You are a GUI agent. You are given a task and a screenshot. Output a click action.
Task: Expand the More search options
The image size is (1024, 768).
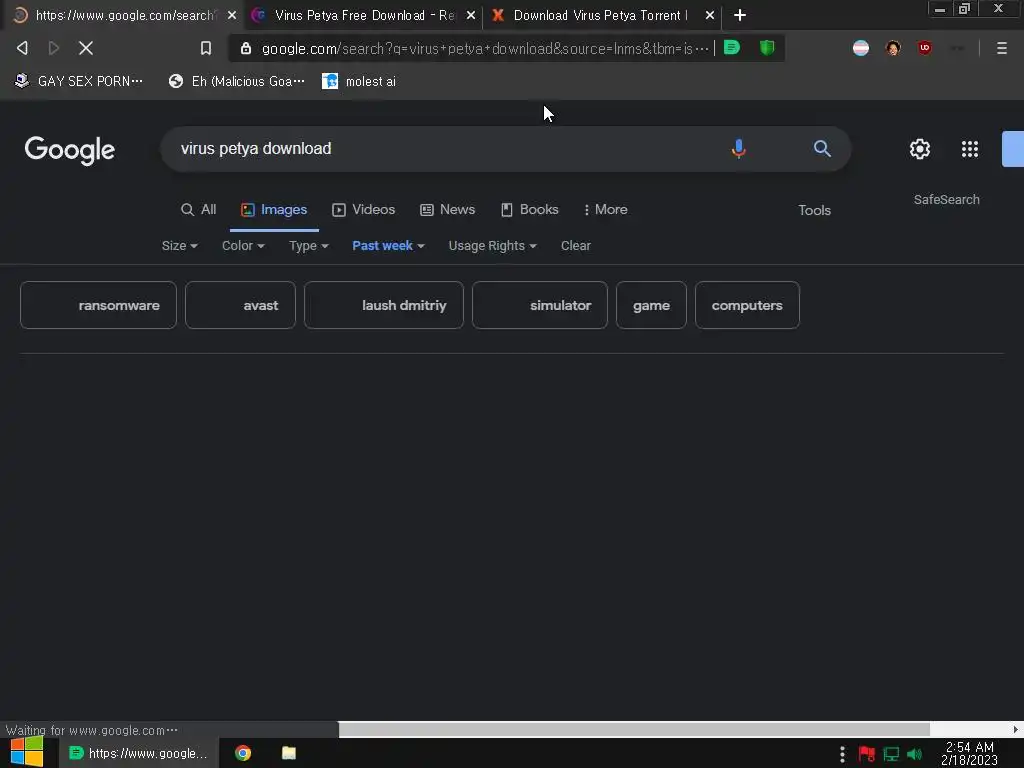click(605, 210)
